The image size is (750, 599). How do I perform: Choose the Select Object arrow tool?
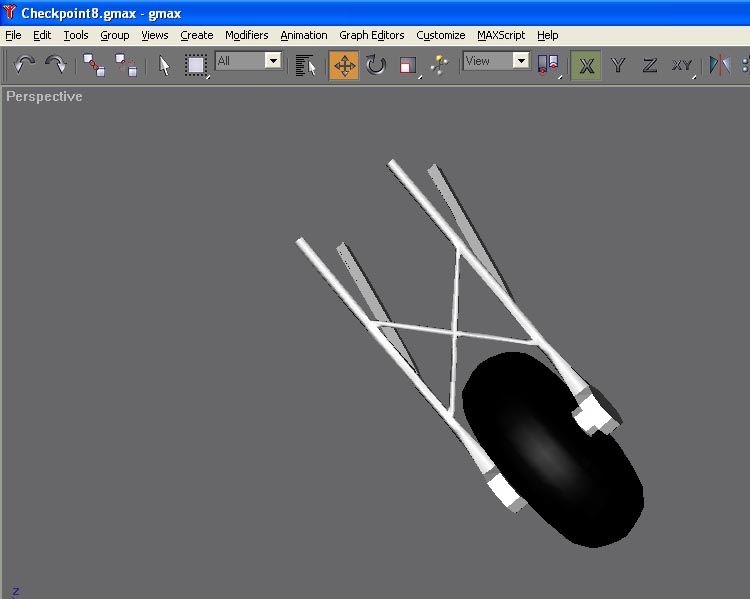[x=165, y=65]
